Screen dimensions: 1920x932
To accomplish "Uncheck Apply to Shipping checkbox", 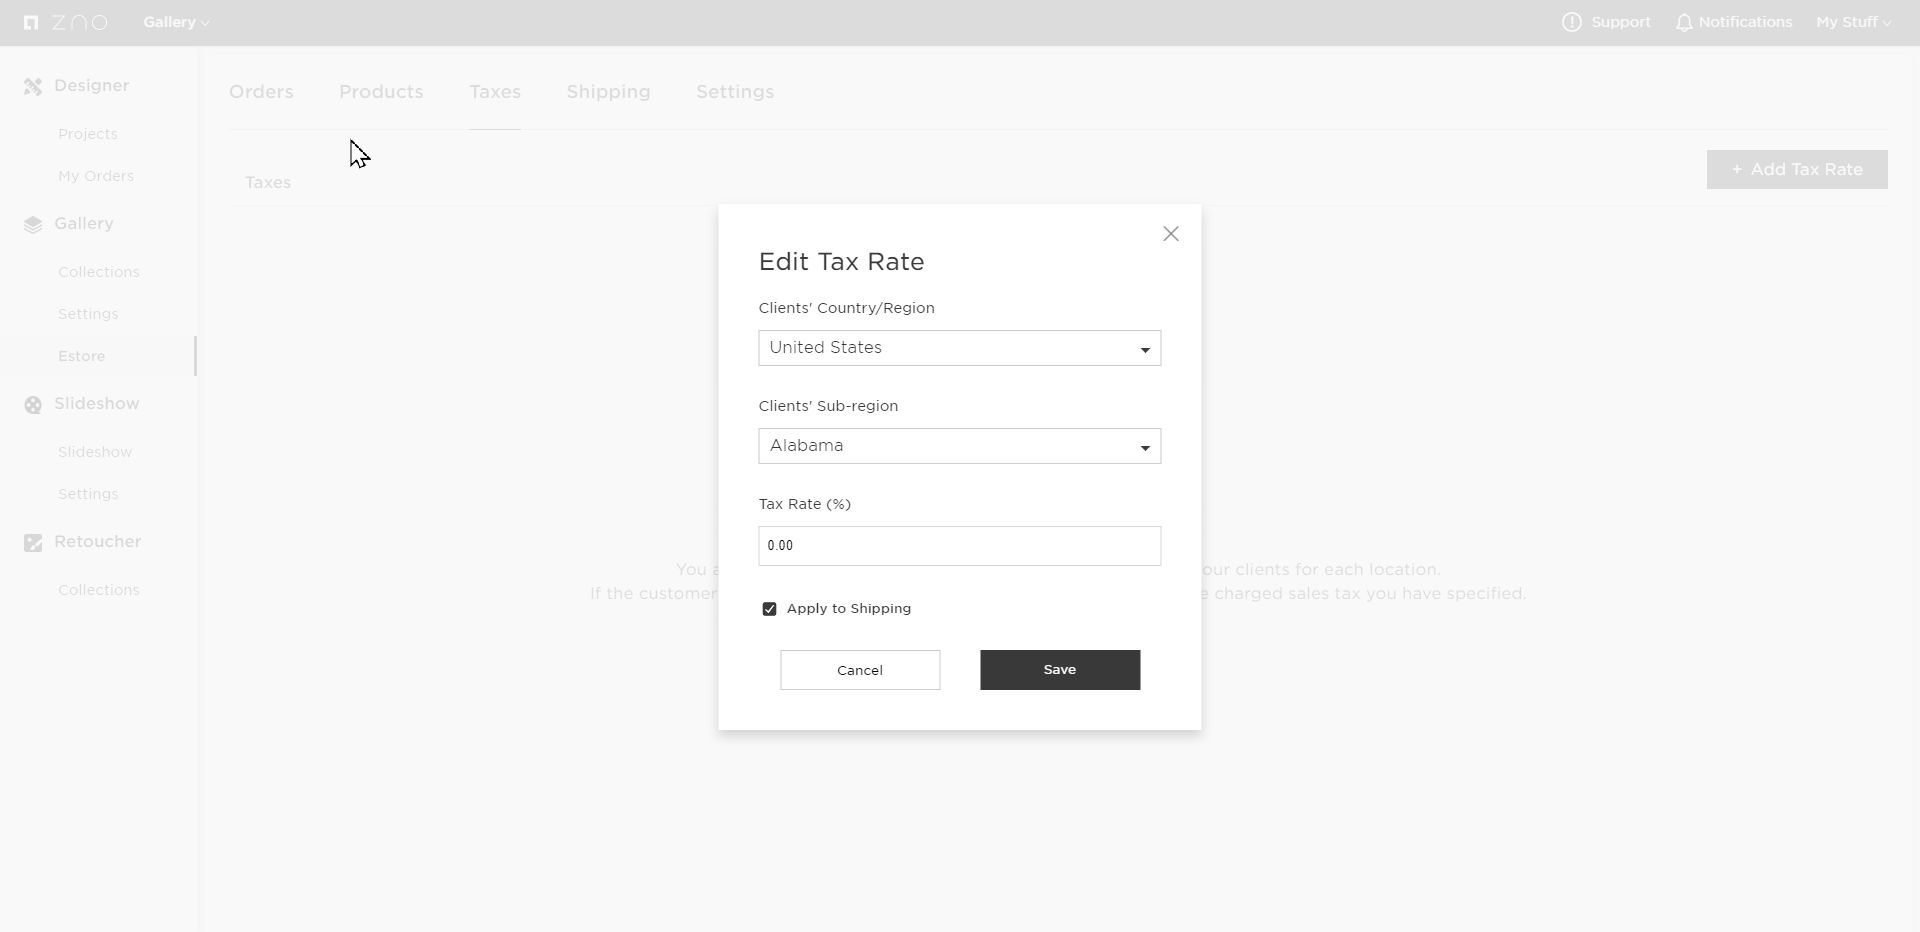I will (x=769, y=609).
